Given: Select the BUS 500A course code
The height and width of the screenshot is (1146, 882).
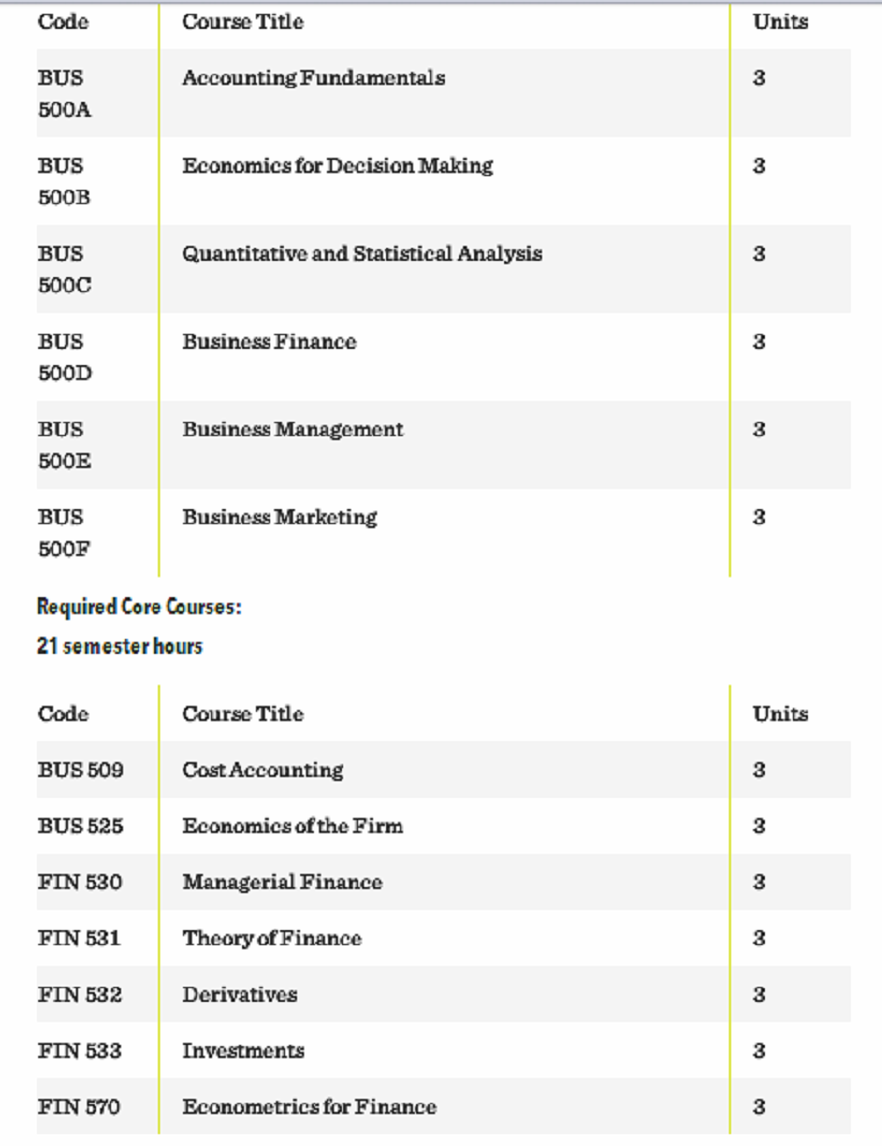Looking at the screenshot, I should point(64,93).
